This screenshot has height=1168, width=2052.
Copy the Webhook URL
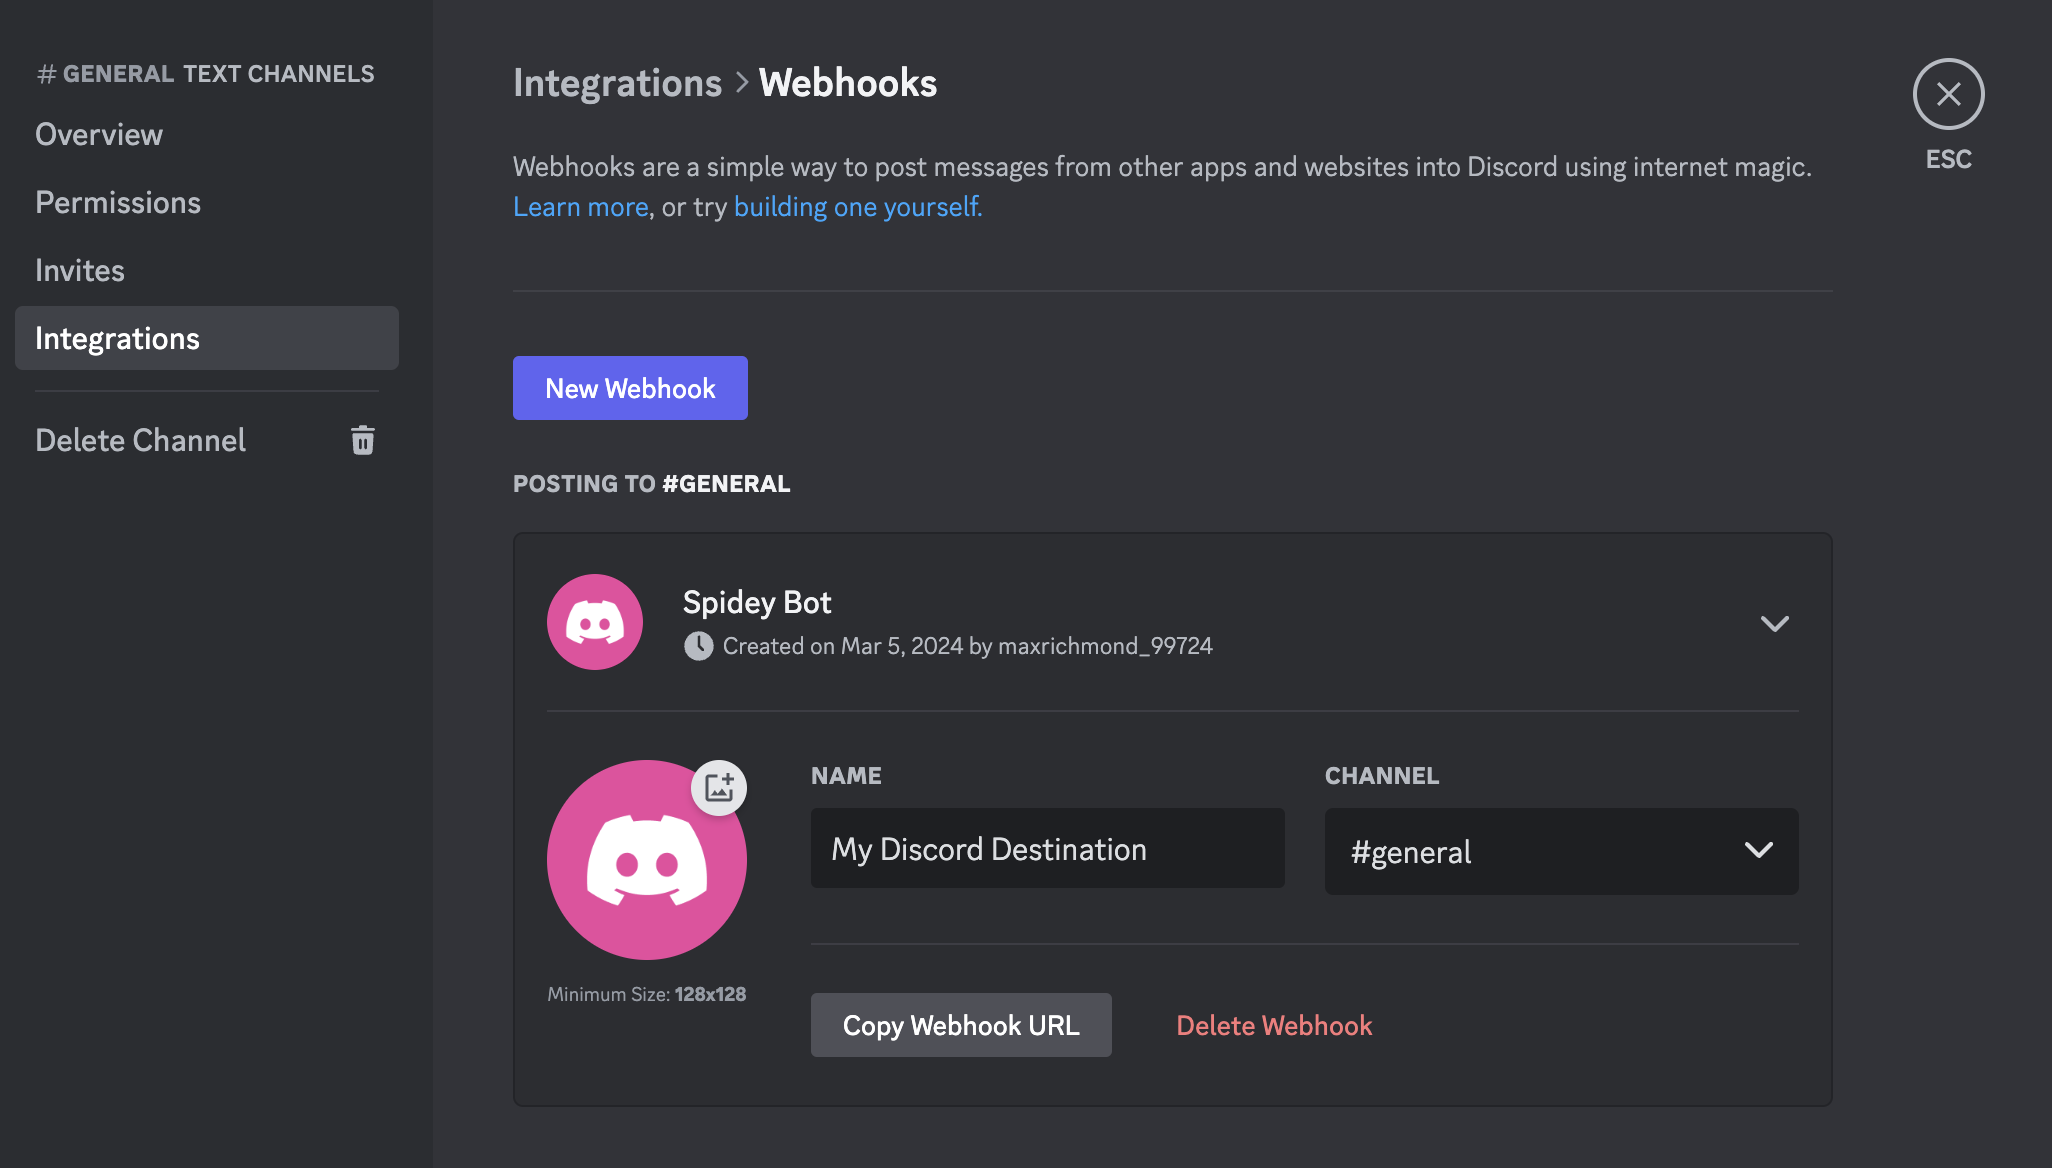pyautogui.click(x=960, y=1024)
